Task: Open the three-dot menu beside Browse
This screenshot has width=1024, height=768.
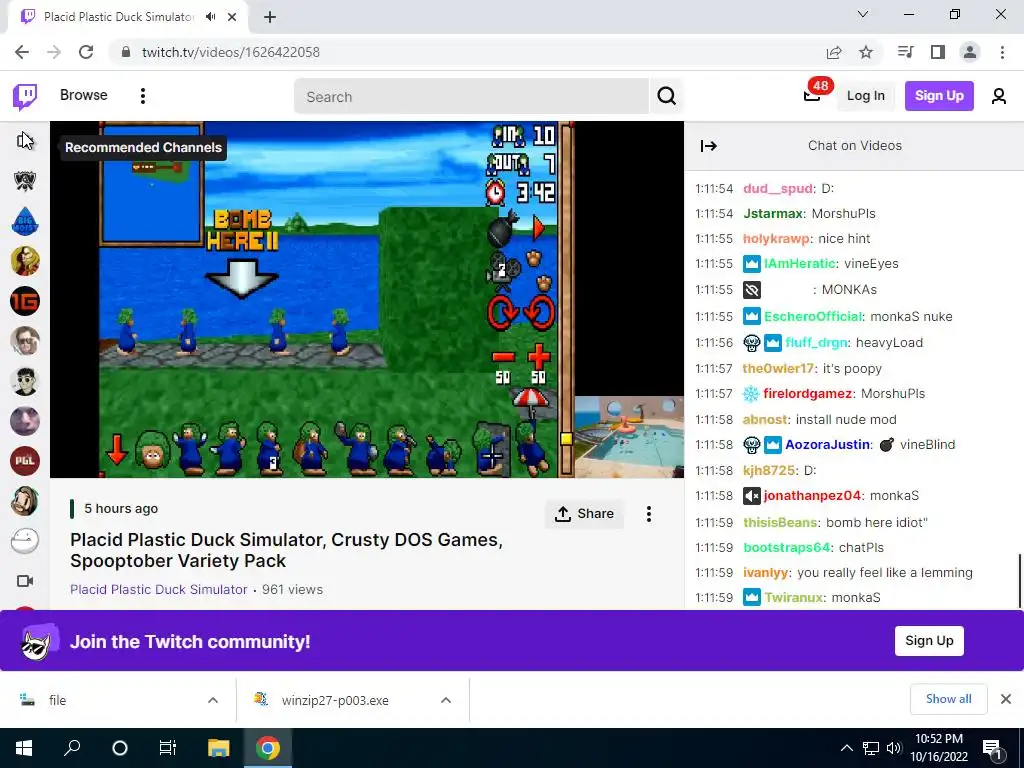Action: [142, 96]
